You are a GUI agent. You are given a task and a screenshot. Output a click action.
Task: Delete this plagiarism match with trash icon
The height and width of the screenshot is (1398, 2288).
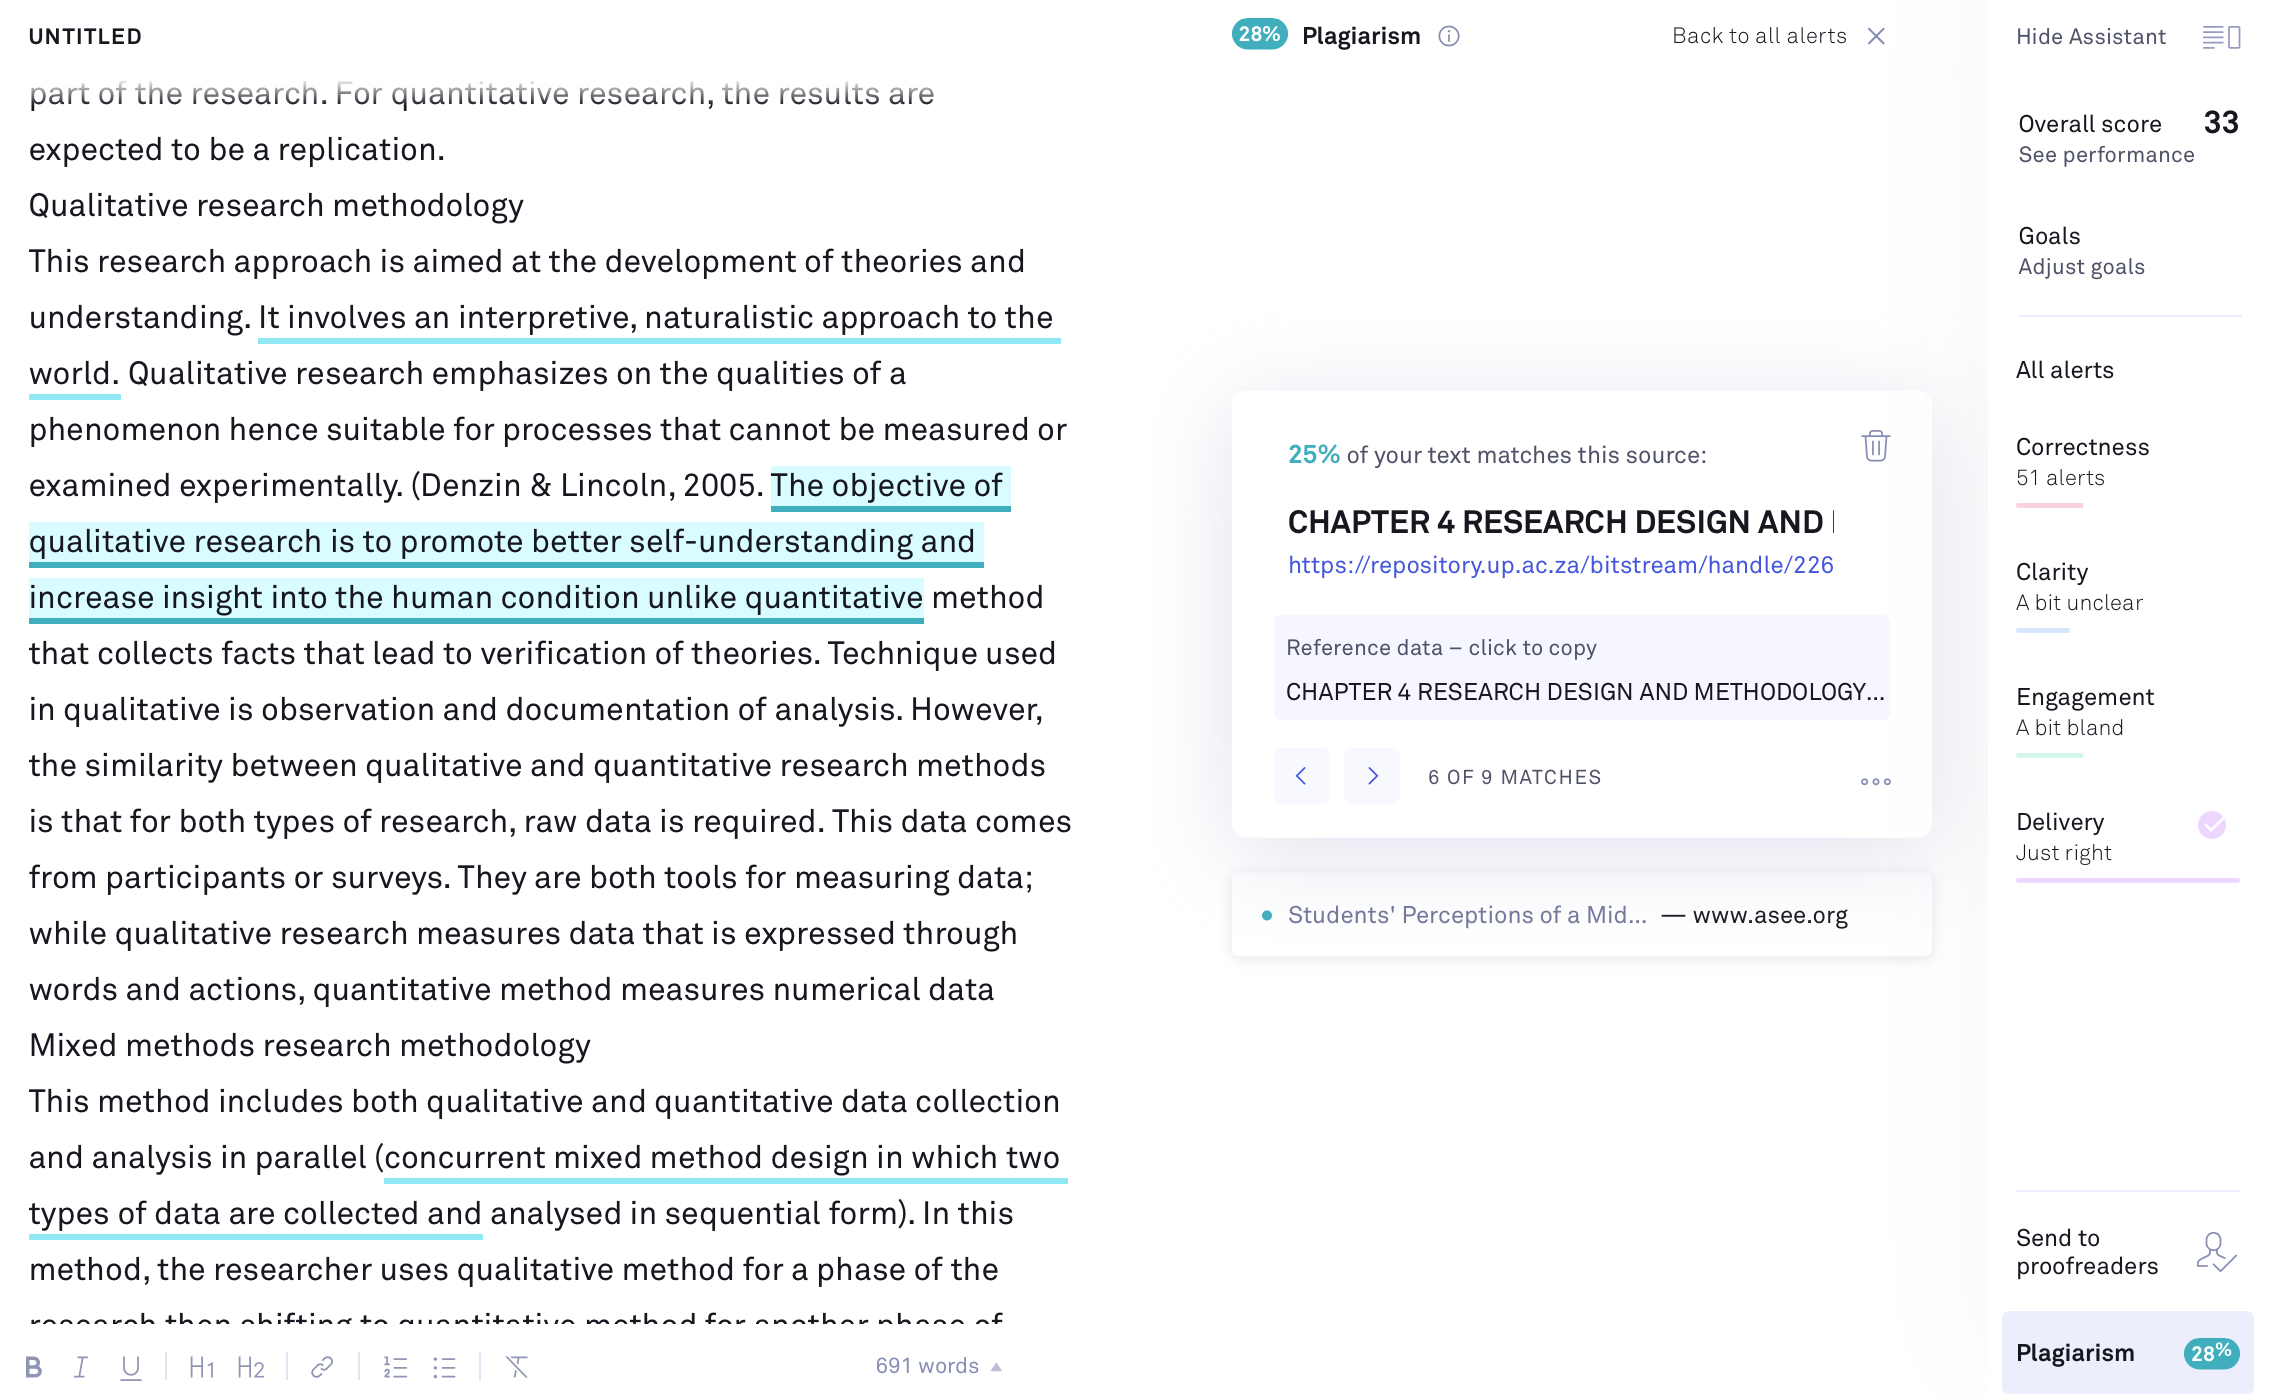pos(1875,446)
